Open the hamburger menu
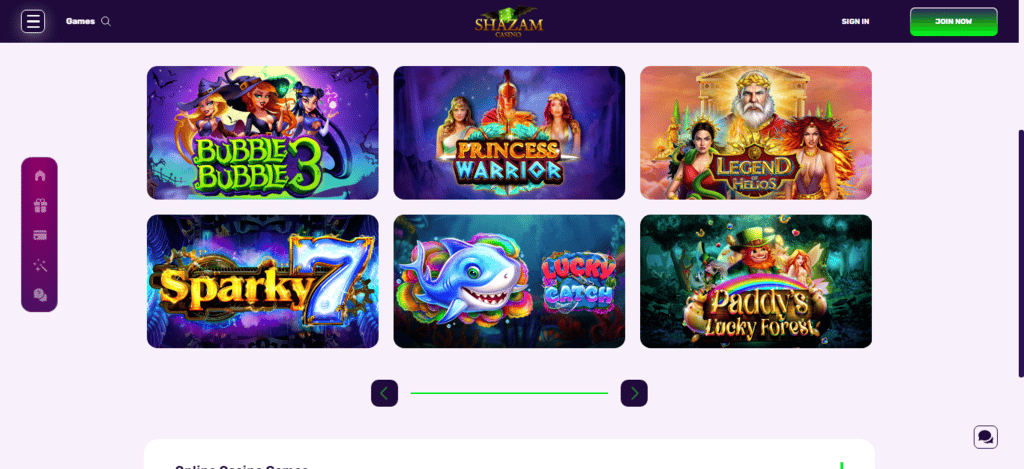 [x=33, y=21]
